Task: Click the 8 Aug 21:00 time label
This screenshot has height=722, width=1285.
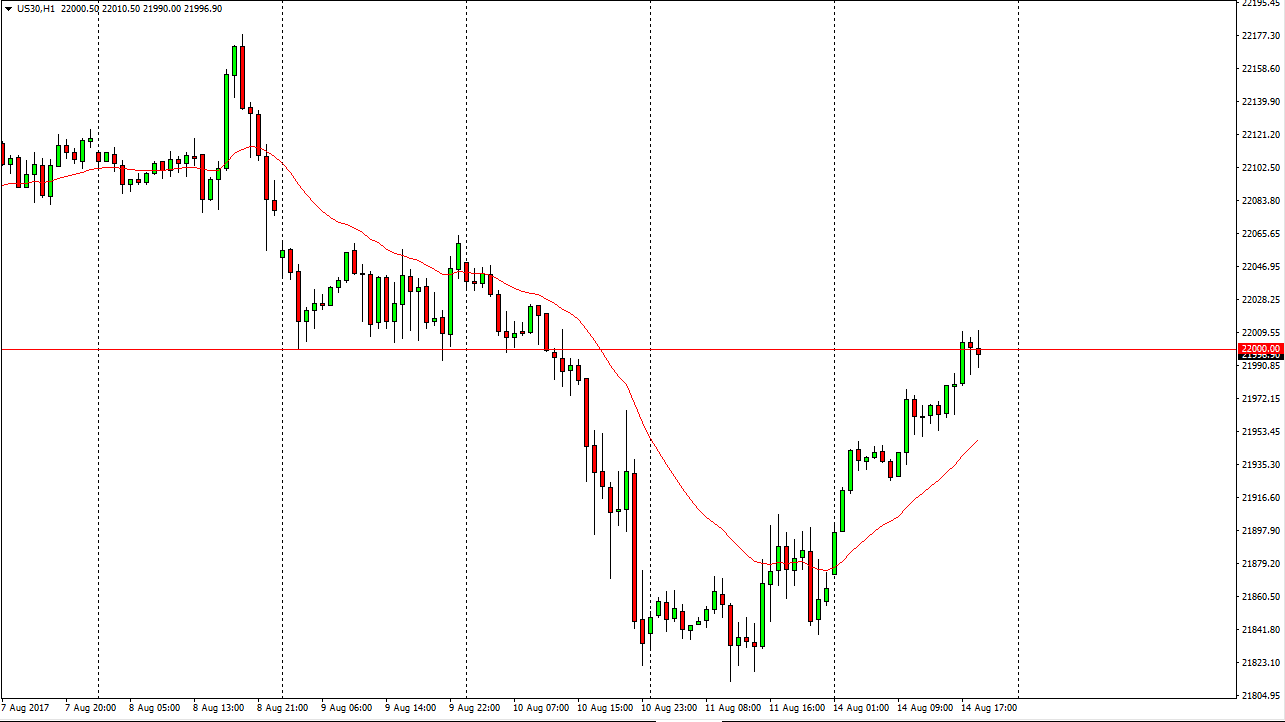Action: 282,708
